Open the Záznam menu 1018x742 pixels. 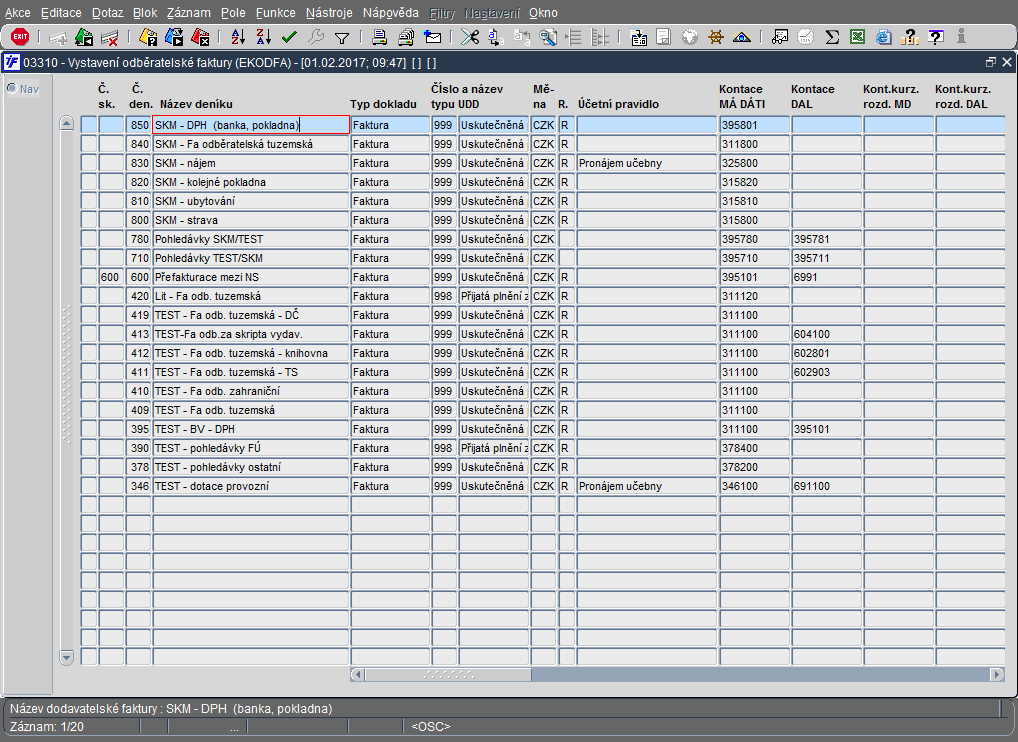point(188,12)
